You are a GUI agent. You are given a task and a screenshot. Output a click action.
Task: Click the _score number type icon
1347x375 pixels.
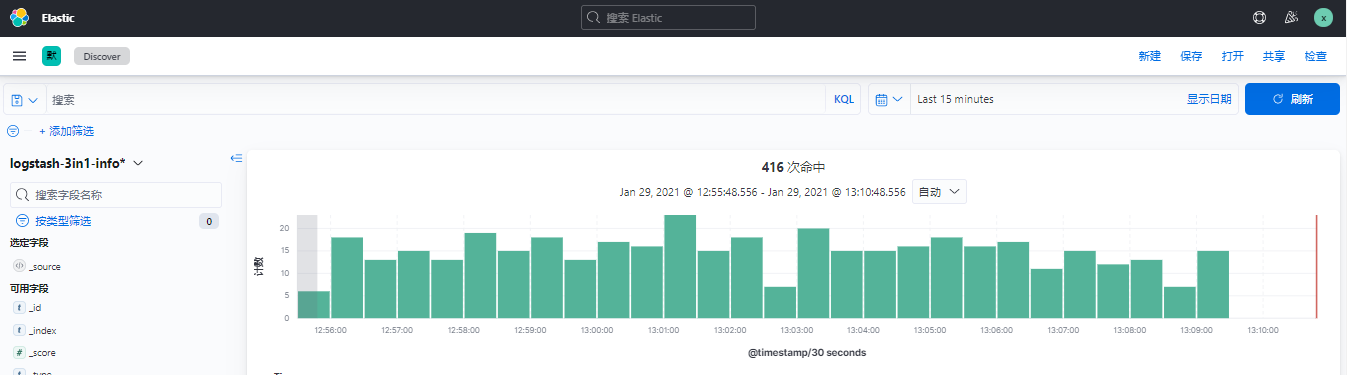coord(18,353)
